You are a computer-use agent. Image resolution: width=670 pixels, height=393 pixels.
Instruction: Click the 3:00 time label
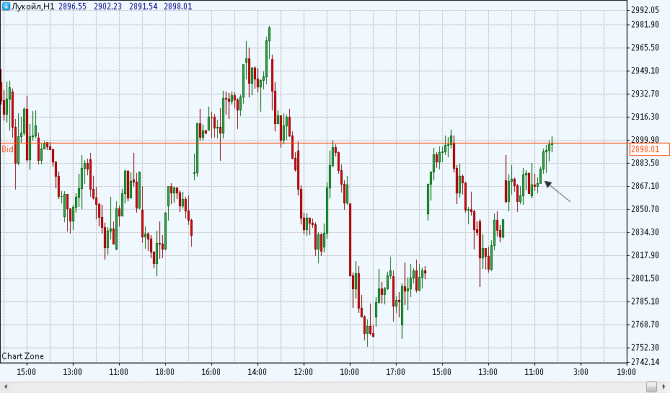(x=581, y=372)
